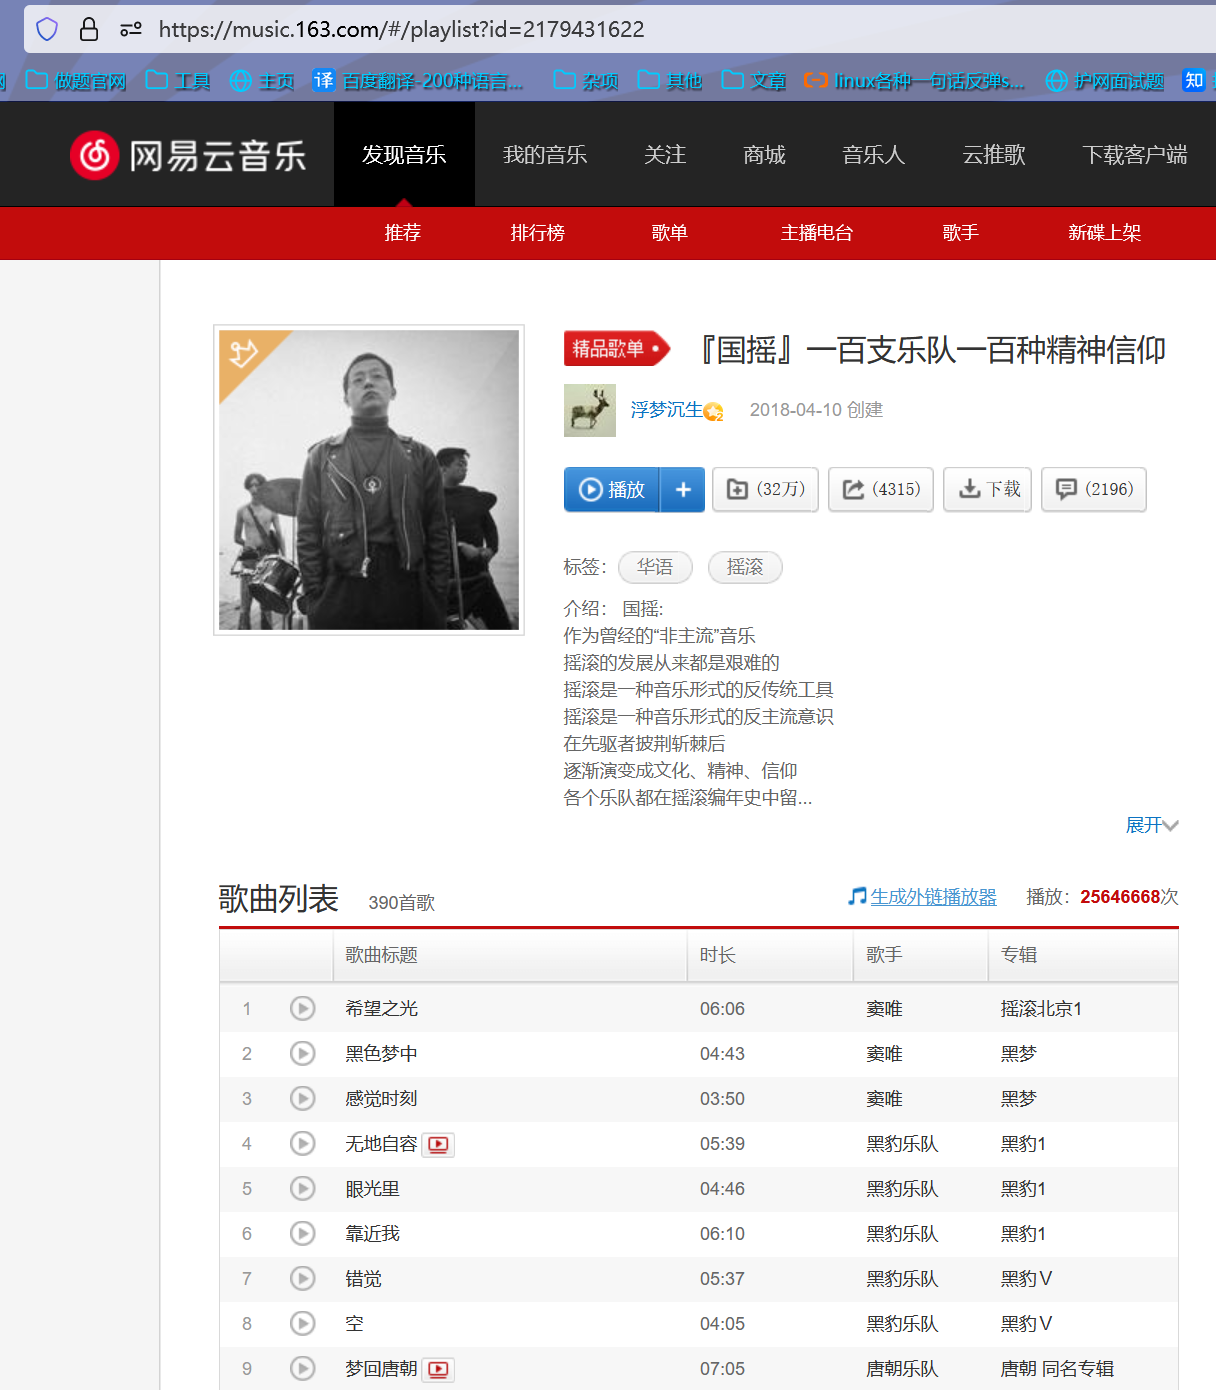
Task: Select the 主播电台 sub-tab
Action: [x=817, y=233]
